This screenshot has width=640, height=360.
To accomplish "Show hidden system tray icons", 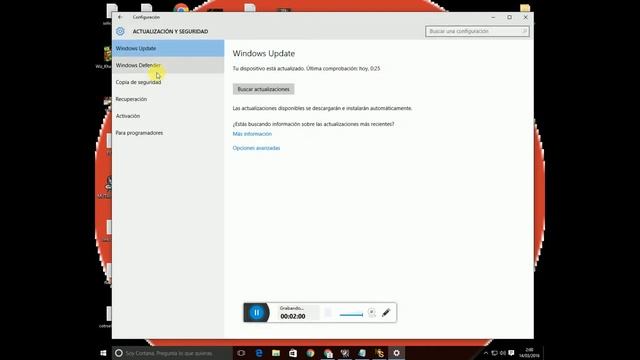I will pyautogui.click(x=486, y=353).
